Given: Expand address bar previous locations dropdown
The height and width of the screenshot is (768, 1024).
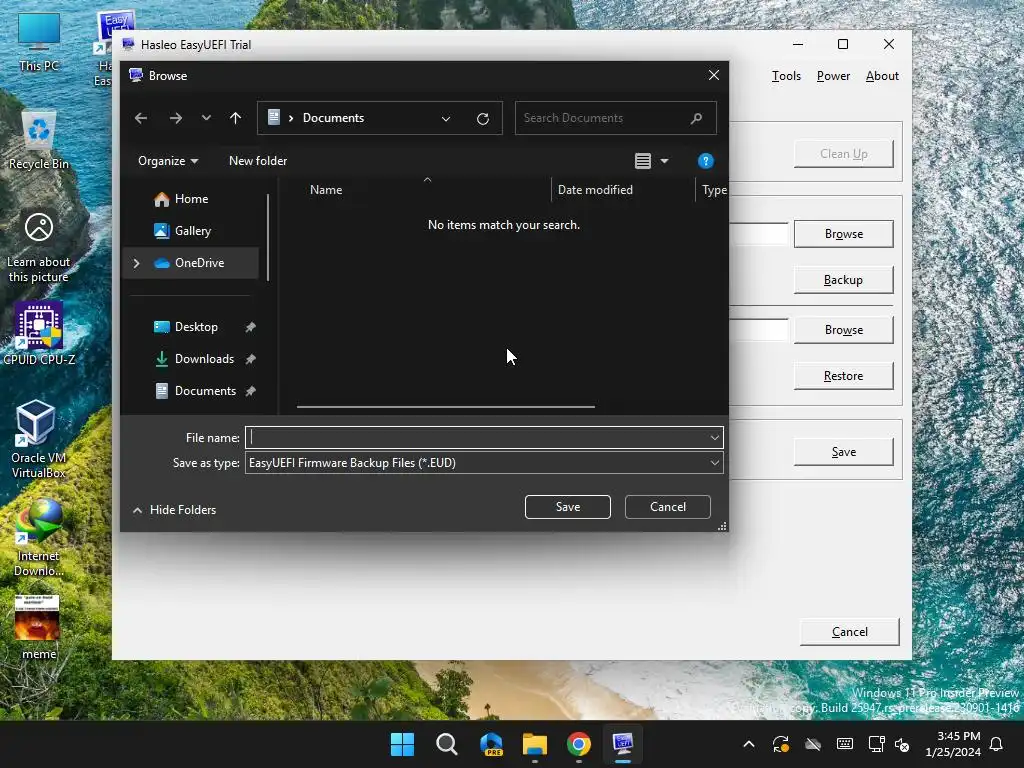Looking at the screenshot, I should [x=446, y=119].
